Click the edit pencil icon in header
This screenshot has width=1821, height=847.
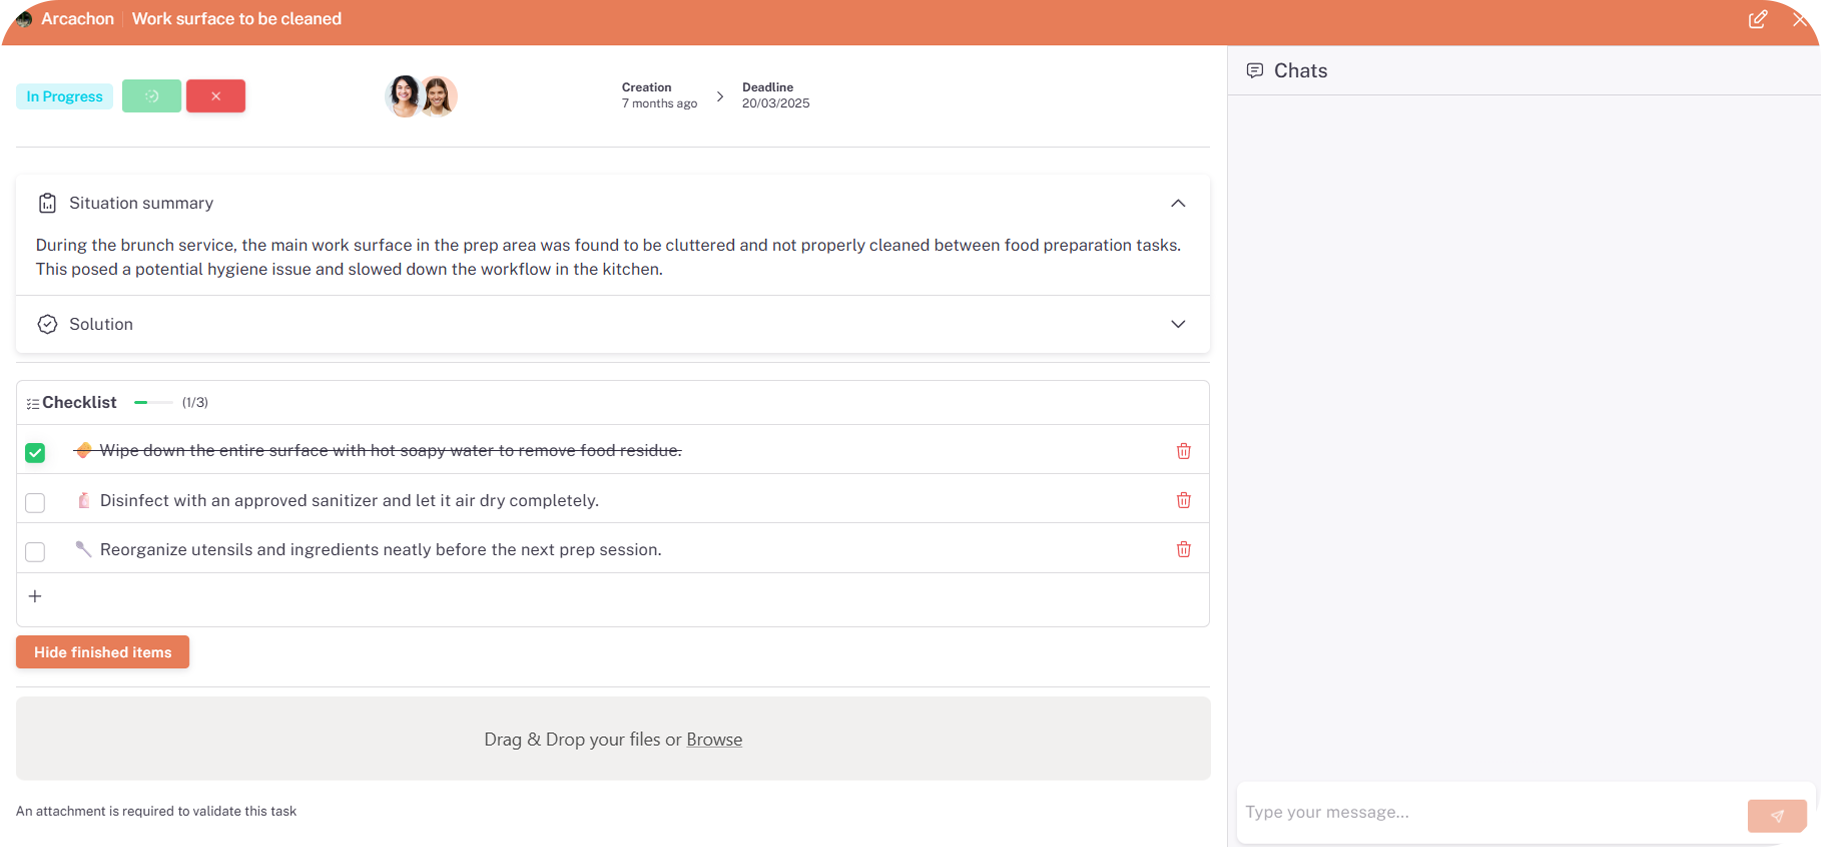(1757, 19)
